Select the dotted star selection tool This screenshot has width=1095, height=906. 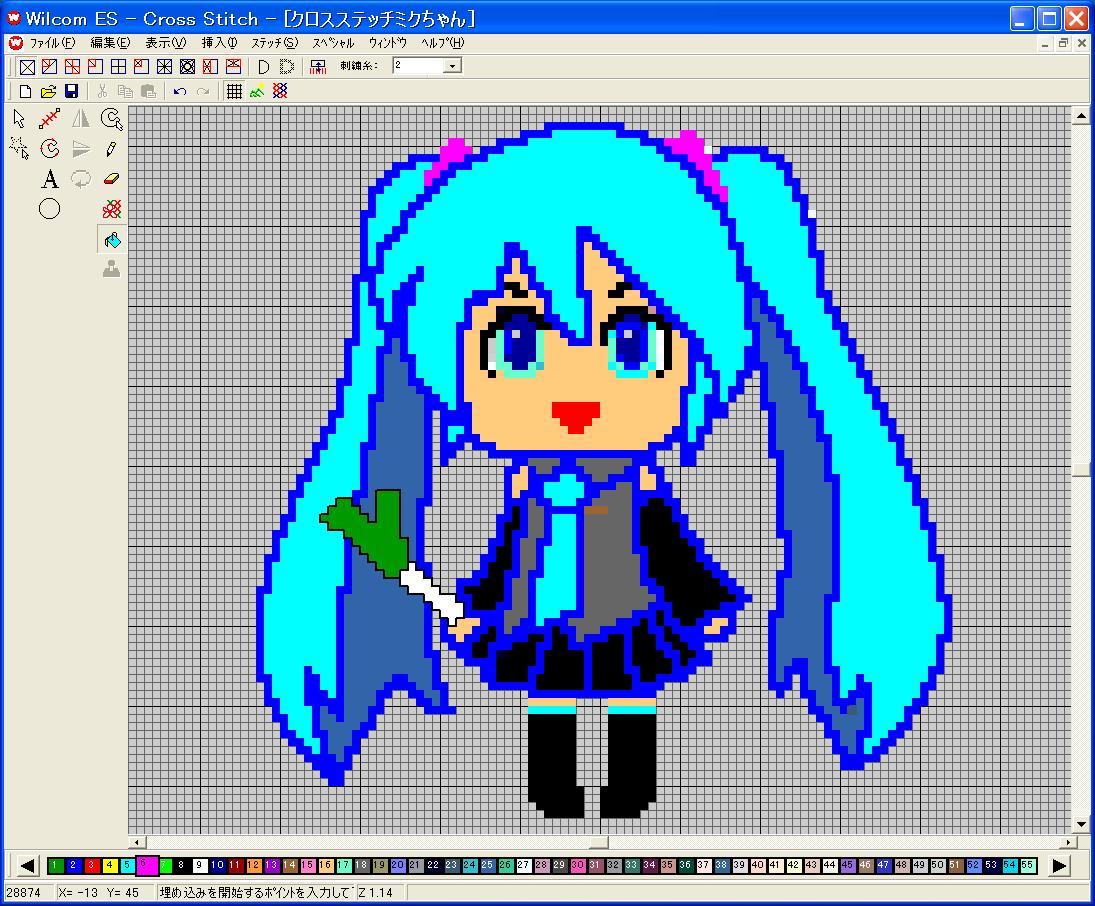tap(19, 148)
